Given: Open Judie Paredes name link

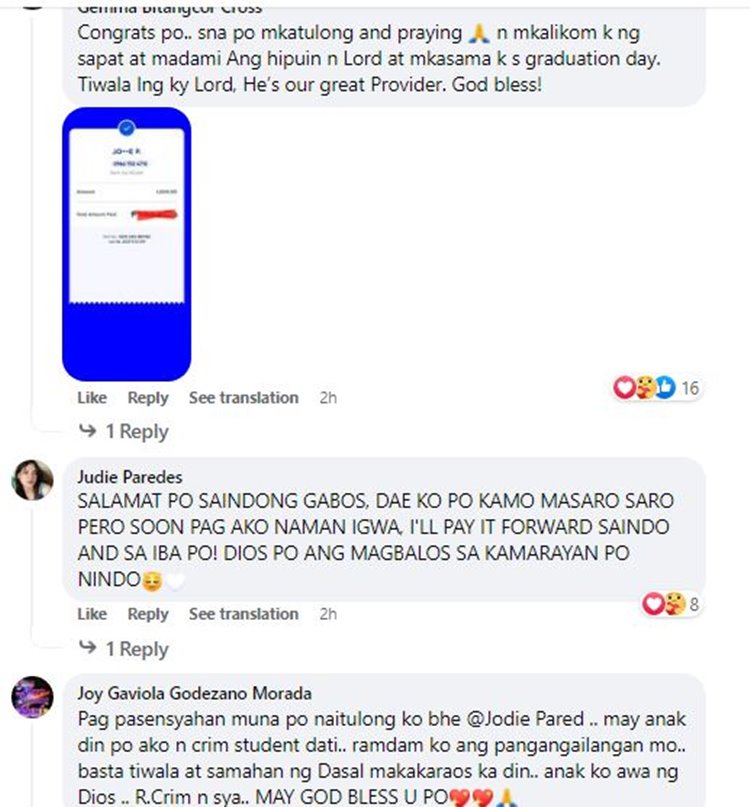Looking at the screenshot, I should [130, 477].
